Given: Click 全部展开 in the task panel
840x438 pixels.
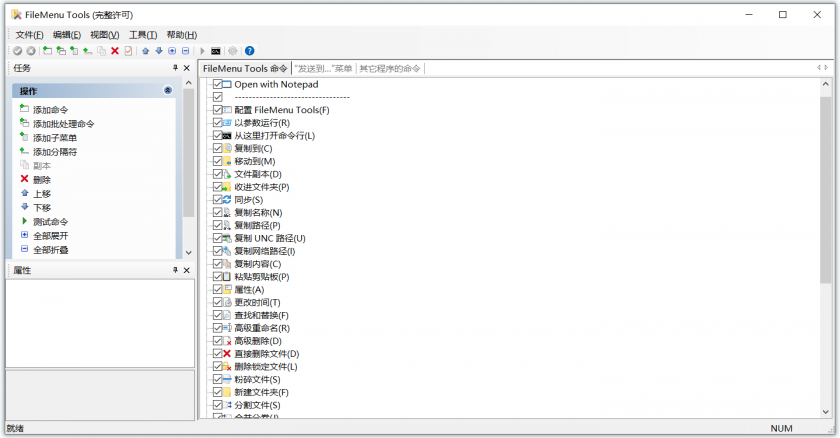Looking at the screenshot, I should 50,236.
